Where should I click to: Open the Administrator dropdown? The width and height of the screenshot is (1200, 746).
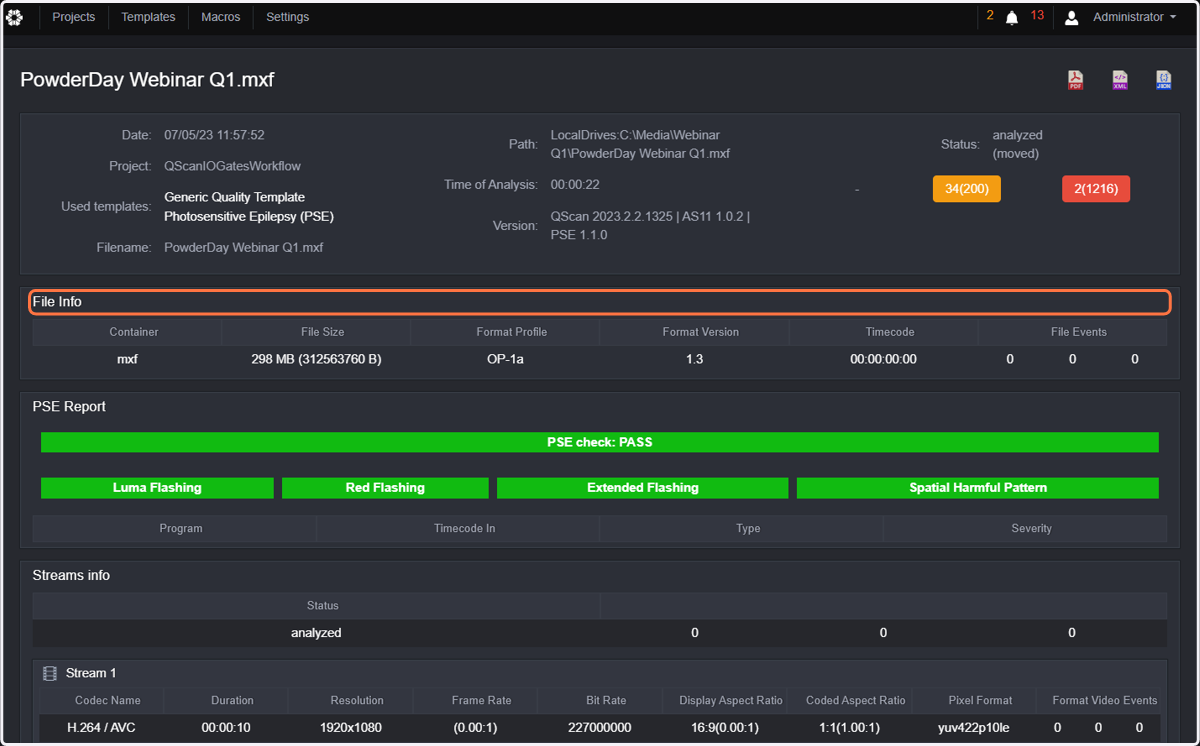pos(1135,17)
